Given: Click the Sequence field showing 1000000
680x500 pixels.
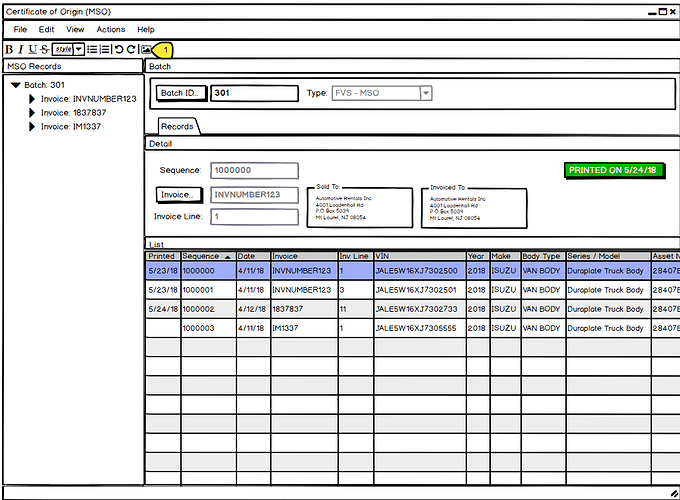Looking at the screenshot, I should click(x=255, y=170).
